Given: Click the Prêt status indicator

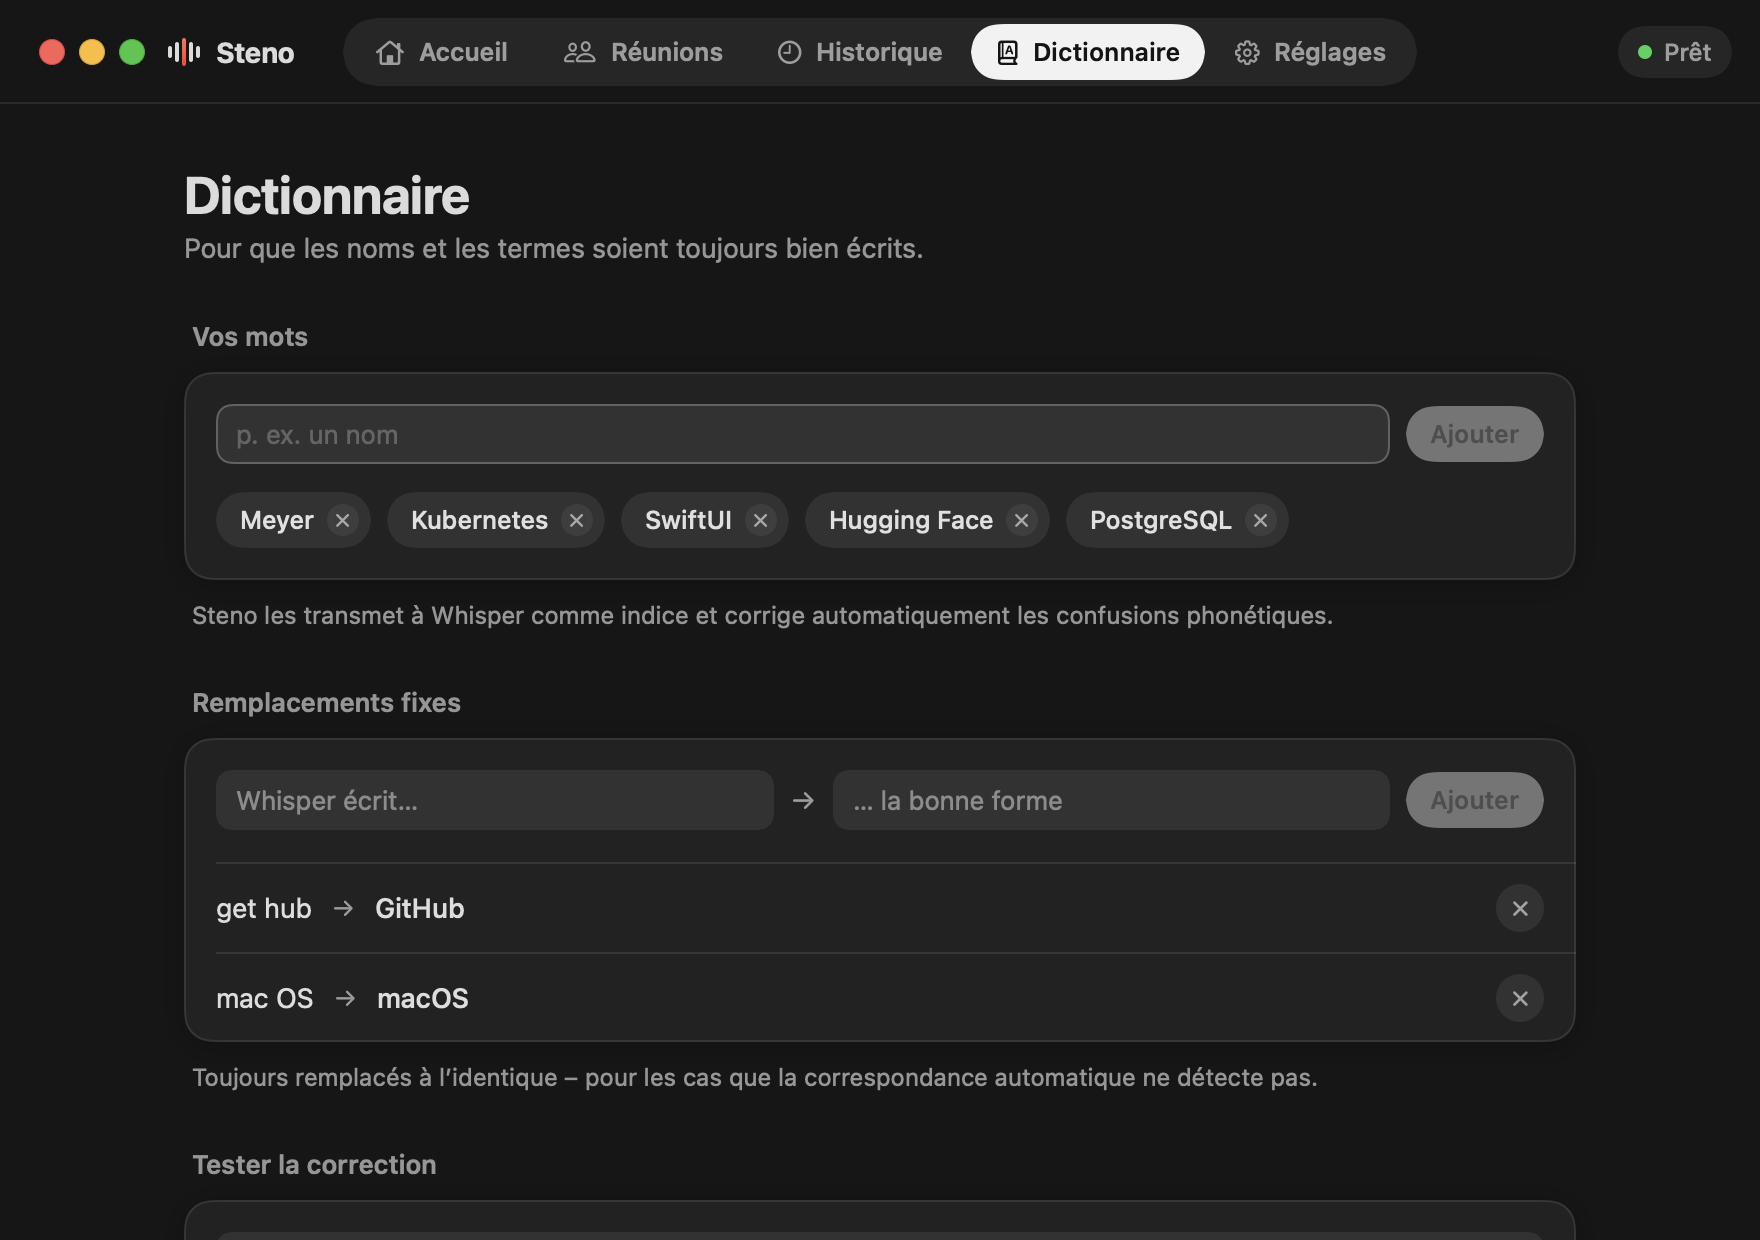Looking at the screenshot, I should pyautogui.click(x=1674, y=52).
